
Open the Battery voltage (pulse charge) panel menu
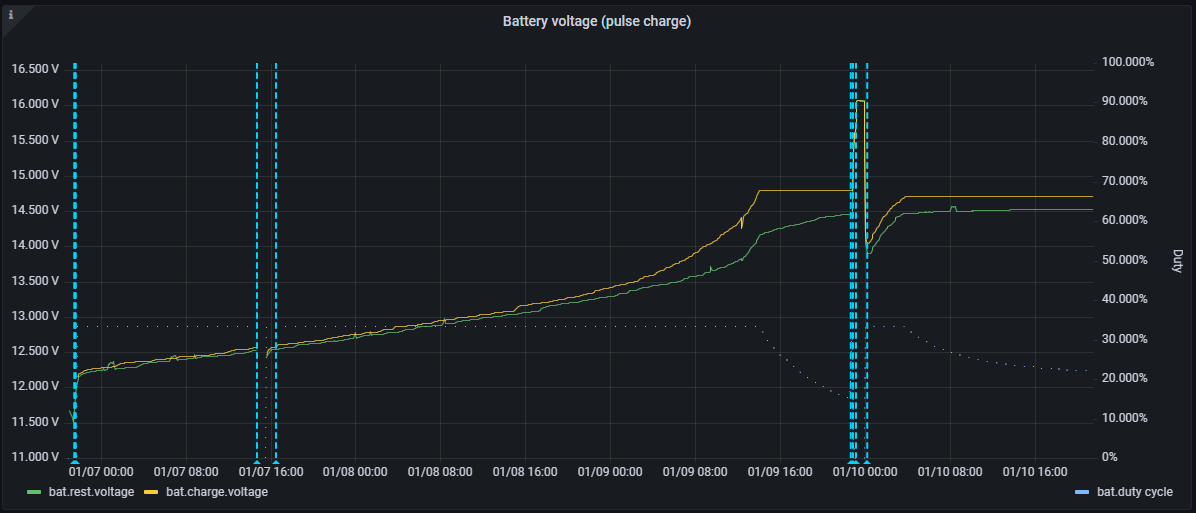point(597,21)
